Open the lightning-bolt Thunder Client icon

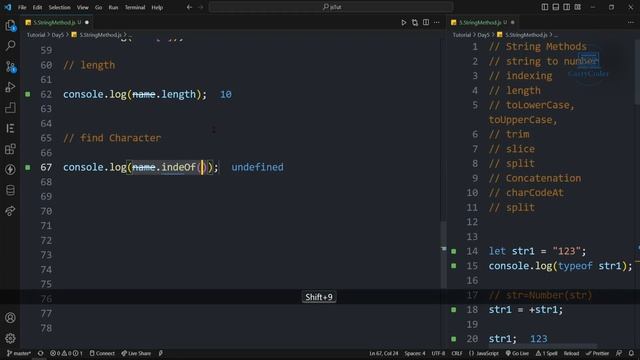pos(10,169)
